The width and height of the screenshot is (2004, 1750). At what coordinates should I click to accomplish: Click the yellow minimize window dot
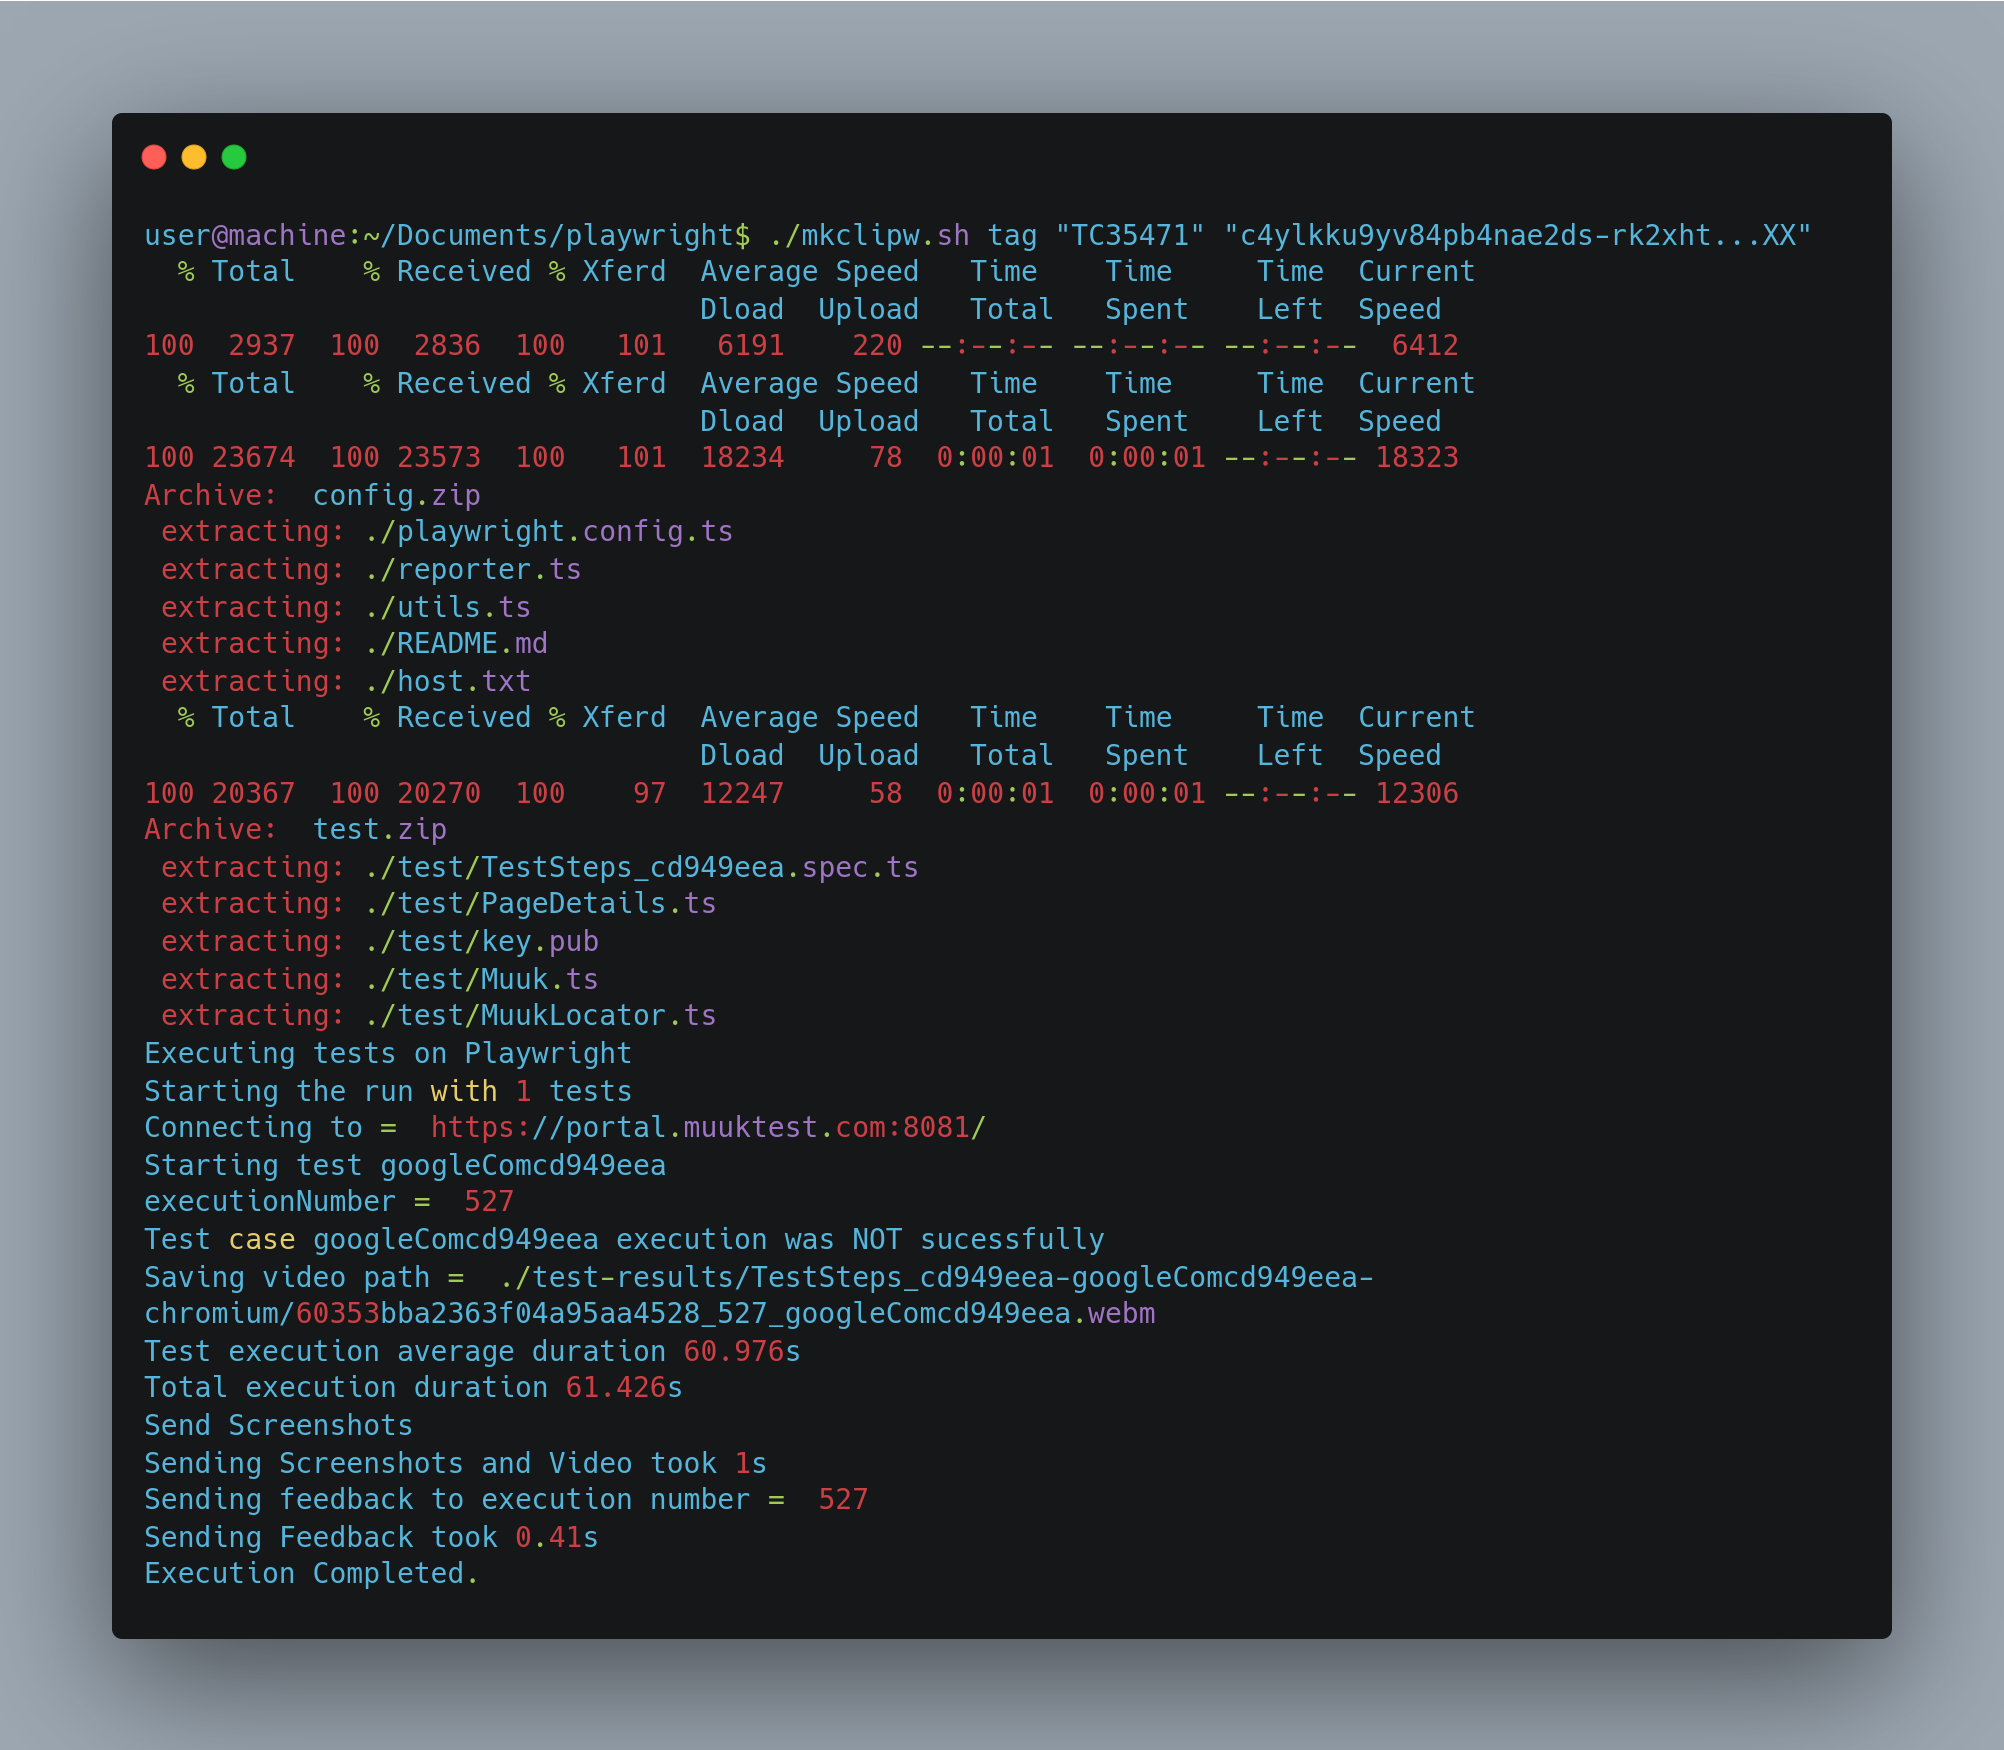point(194,157)
